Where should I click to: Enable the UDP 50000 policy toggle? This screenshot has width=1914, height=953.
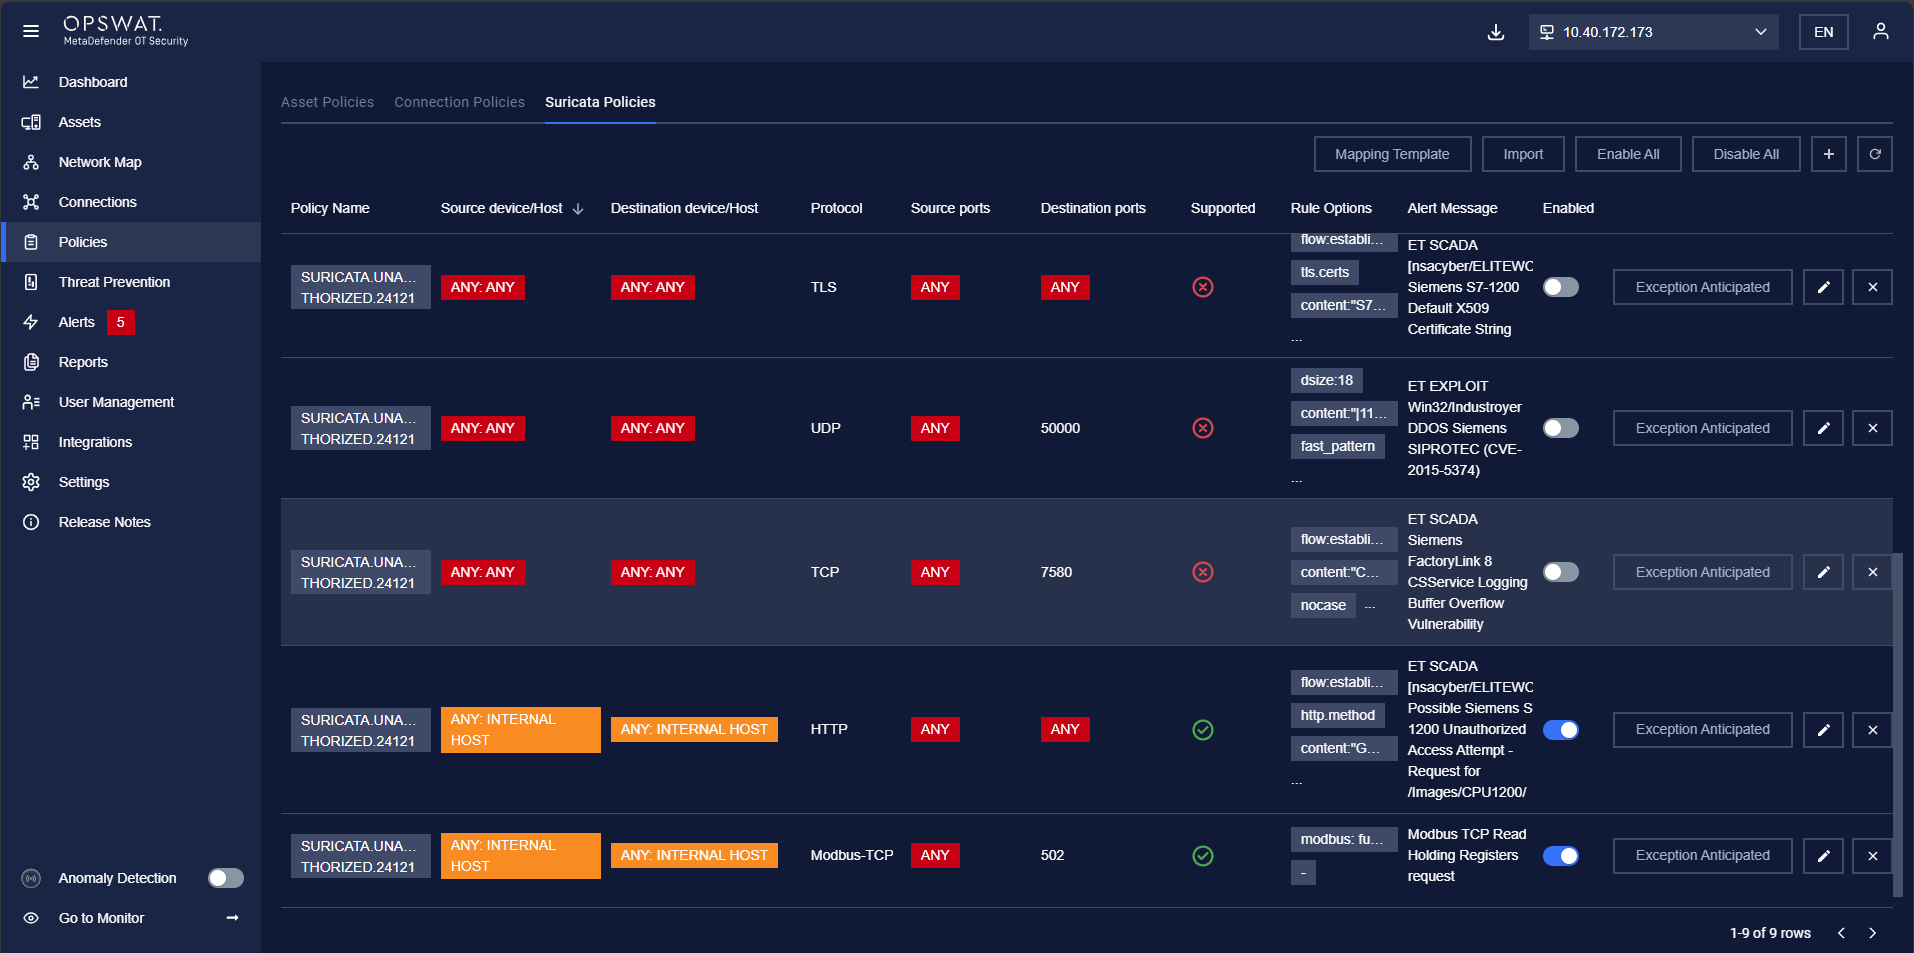[x=1561, y=428]
